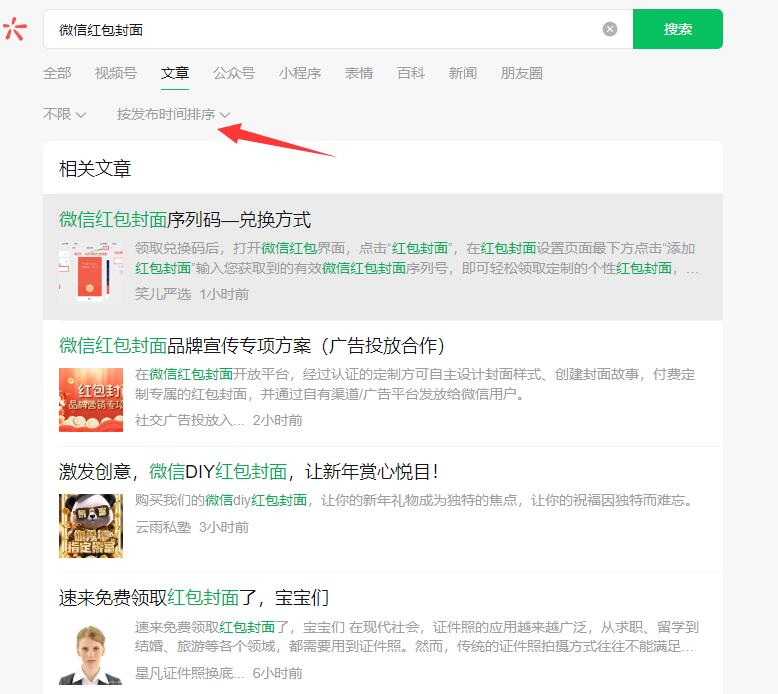Open the 朋友圈 tab

tap(521, 73)
